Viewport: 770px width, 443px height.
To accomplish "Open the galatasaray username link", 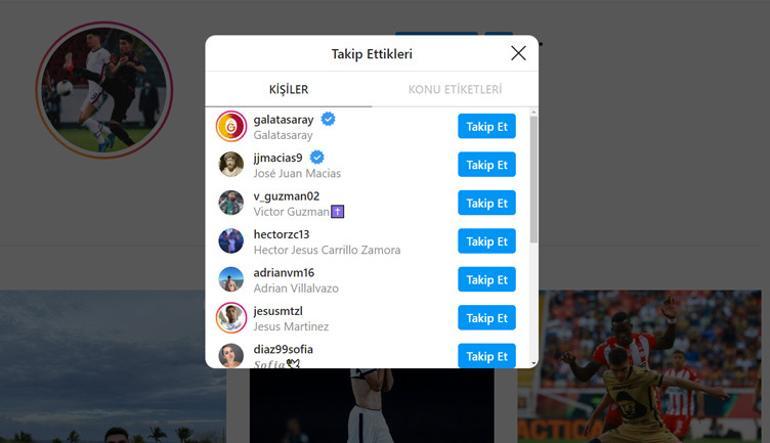I will pos(283,120).
